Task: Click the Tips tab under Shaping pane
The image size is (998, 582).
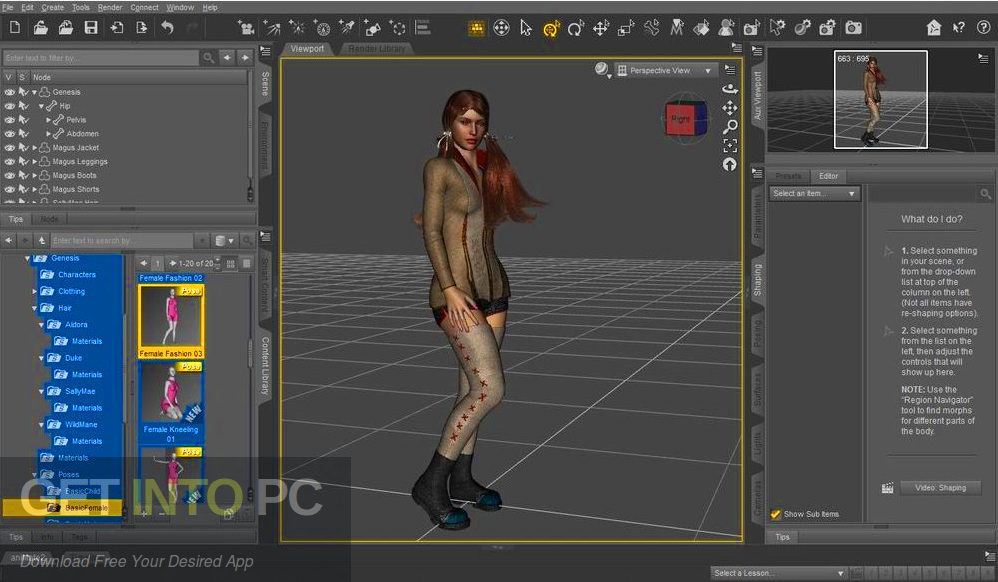Action: click(x=782, y=537)
